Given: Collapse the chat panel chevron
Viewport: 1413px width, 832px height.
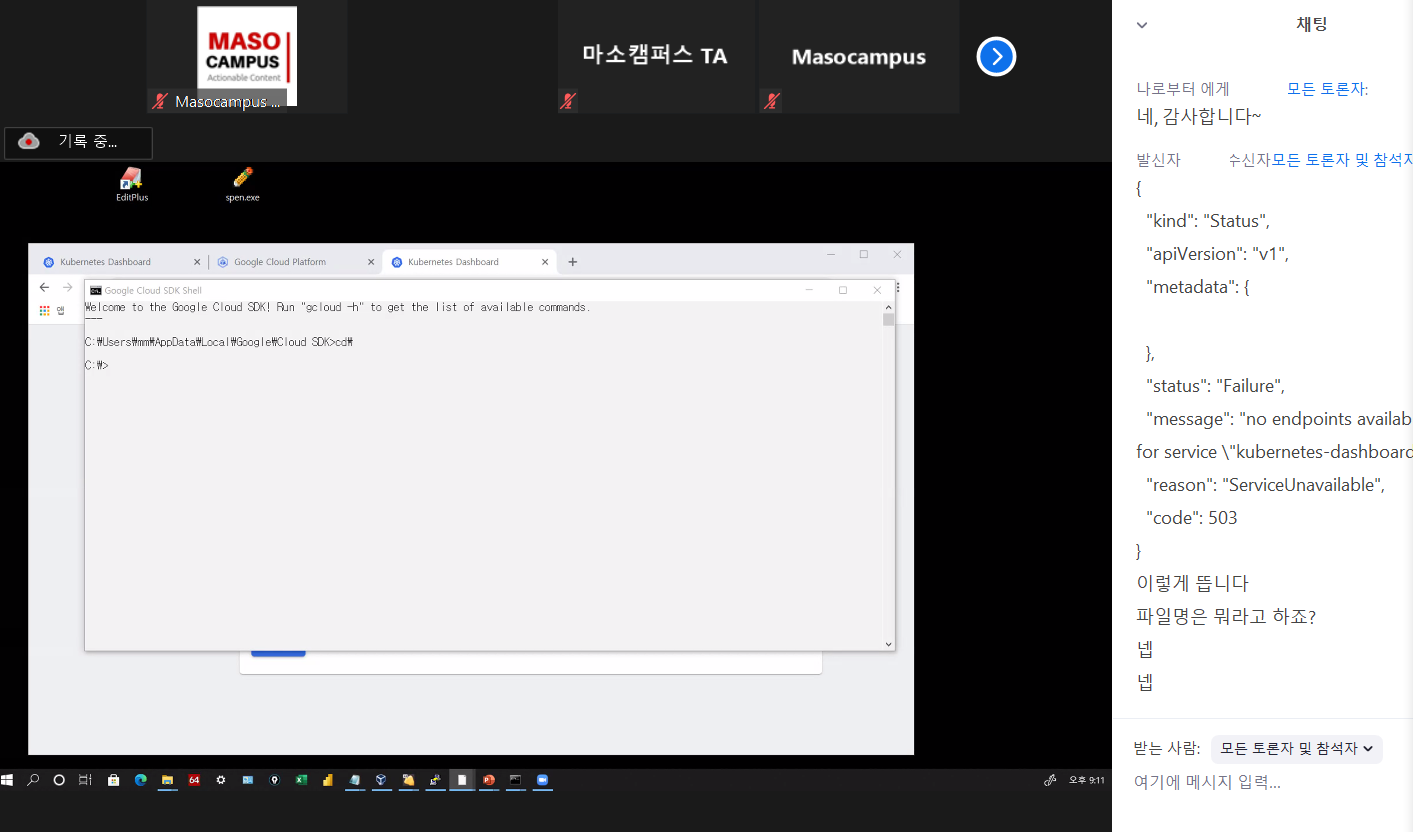Looking at the screenshot, I should 1142,26.
